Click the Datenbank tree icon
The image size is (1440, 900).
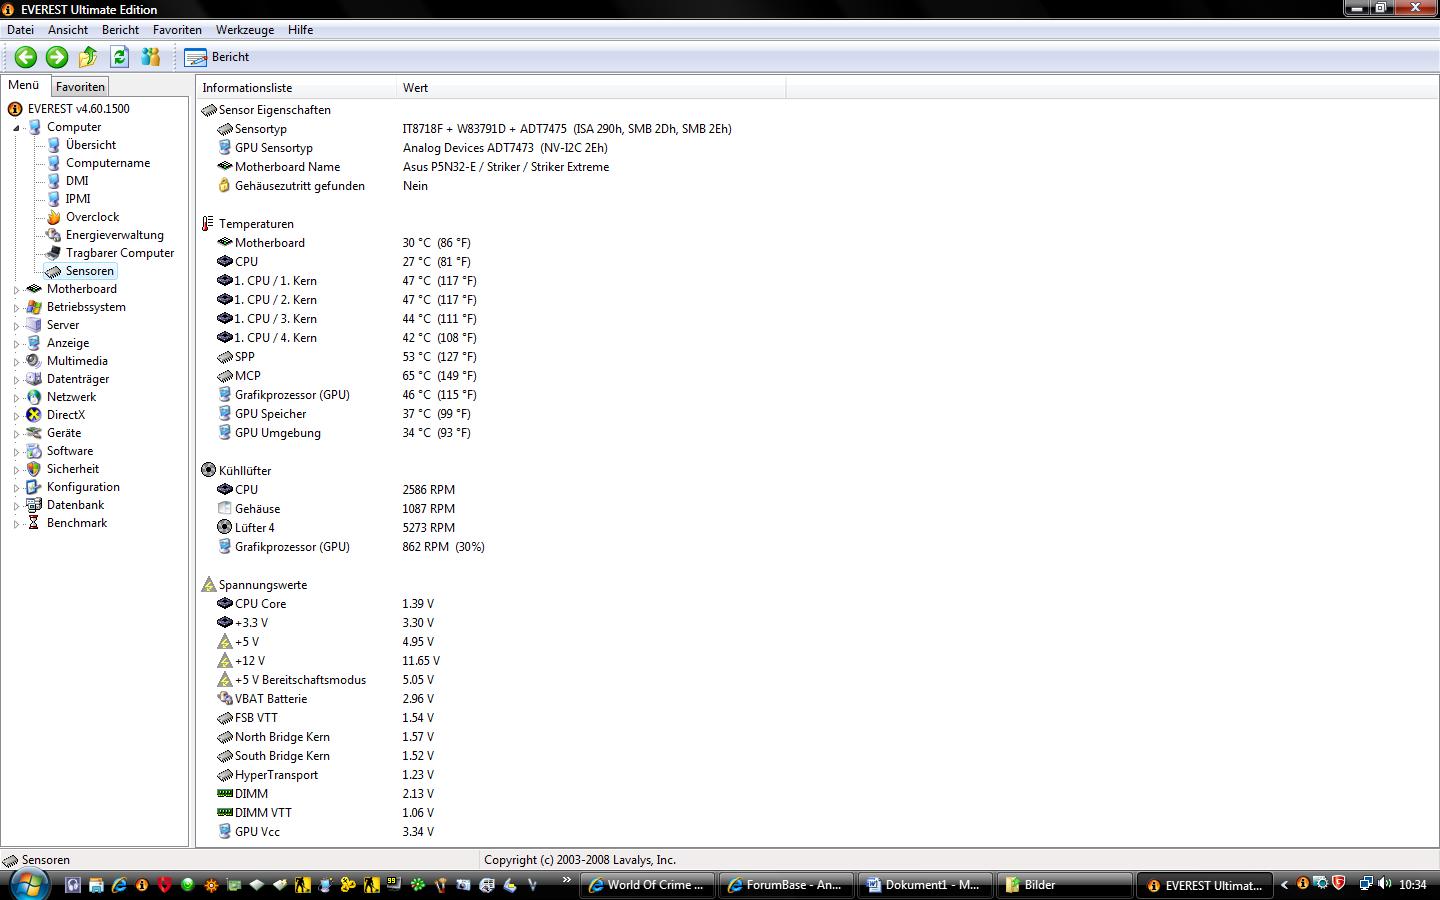point(34,505)
